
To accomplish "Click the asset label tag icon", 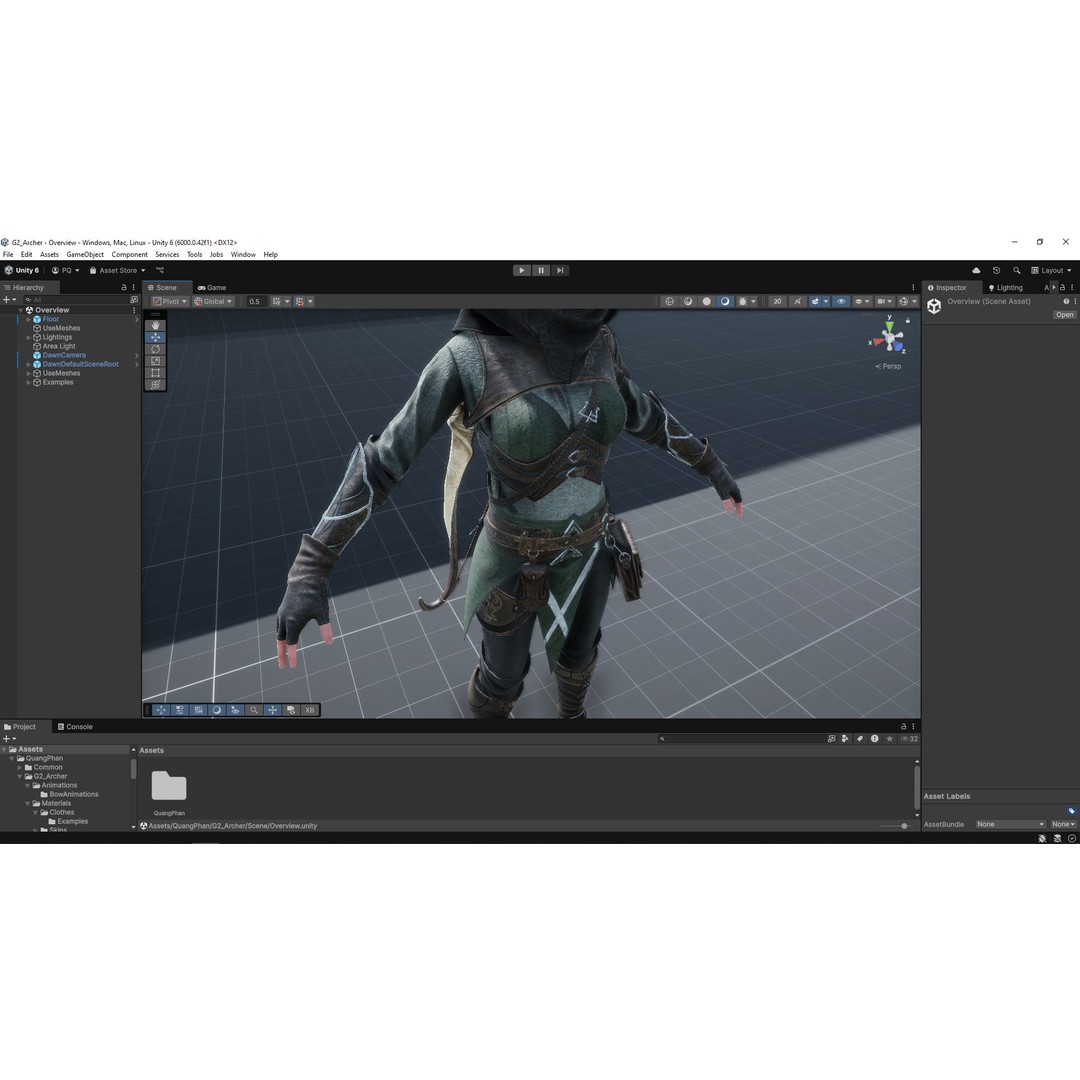I will pos(1071,811).
